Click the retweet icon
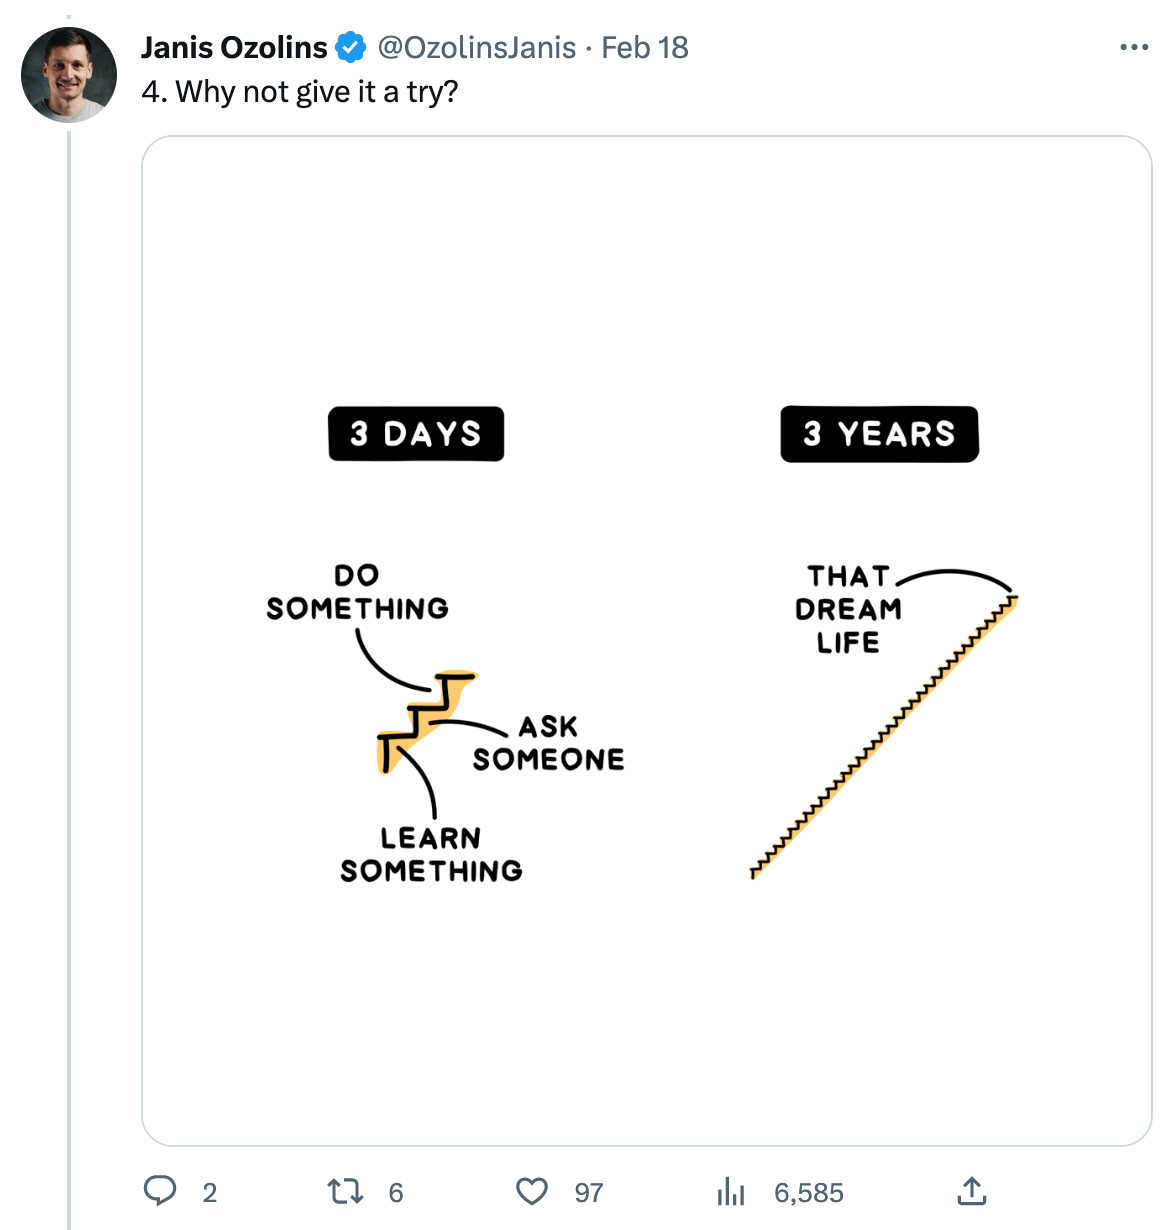Image resolution: width=1174 pixels, height=1230 pixels. click(x=345, y=1191)
